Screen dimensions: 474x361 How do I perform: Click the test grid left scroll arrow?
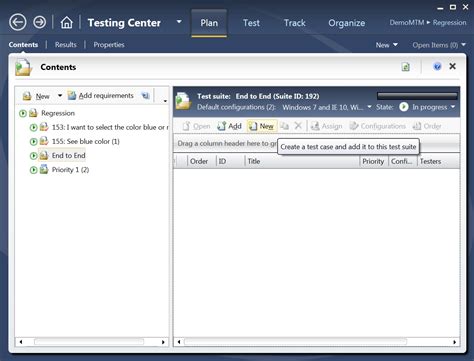pos(179,342)
